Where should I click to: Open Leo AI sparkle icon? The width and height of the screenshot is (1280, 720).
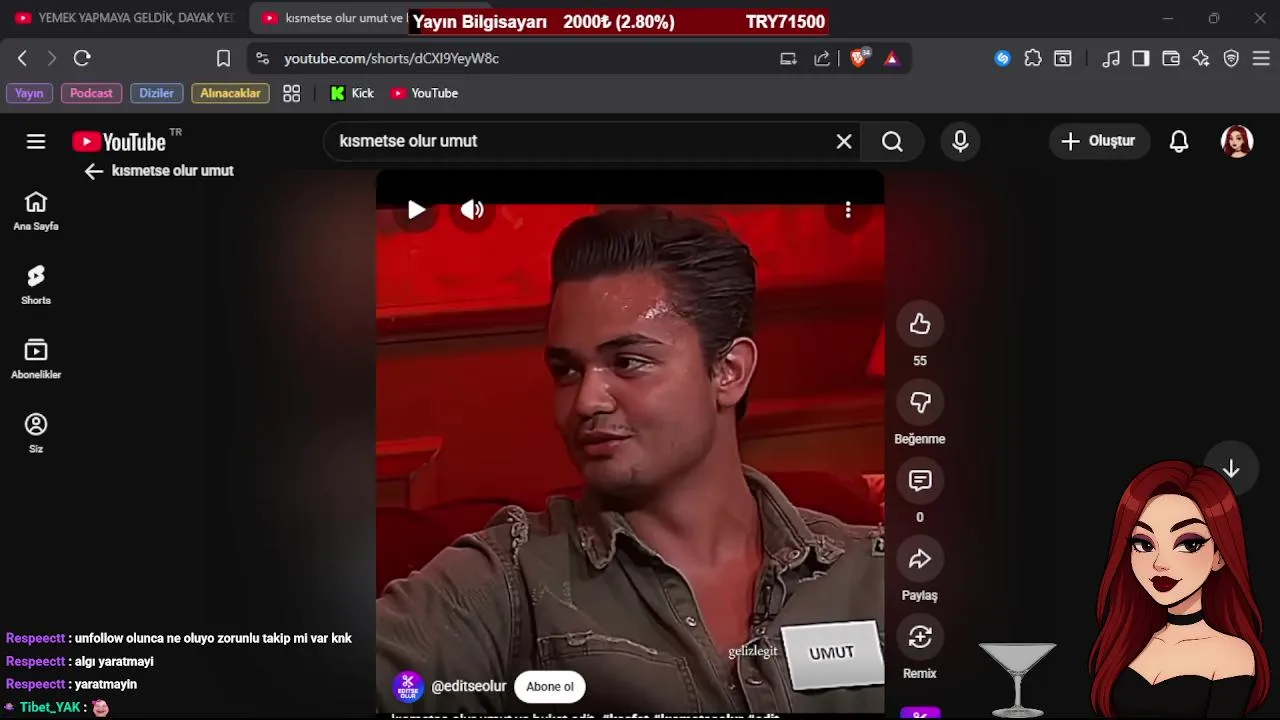tap(1201, 59)
